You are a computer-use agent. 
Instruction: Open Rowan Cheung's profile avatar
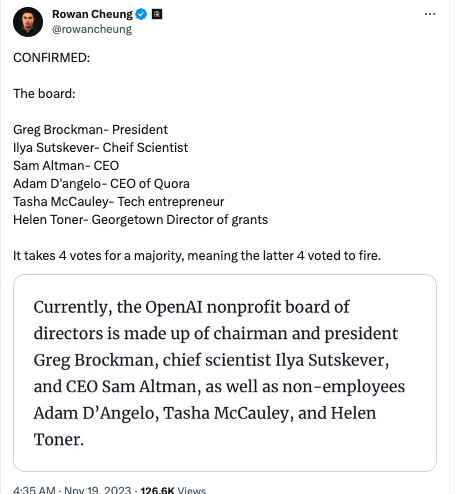point(28,22)
